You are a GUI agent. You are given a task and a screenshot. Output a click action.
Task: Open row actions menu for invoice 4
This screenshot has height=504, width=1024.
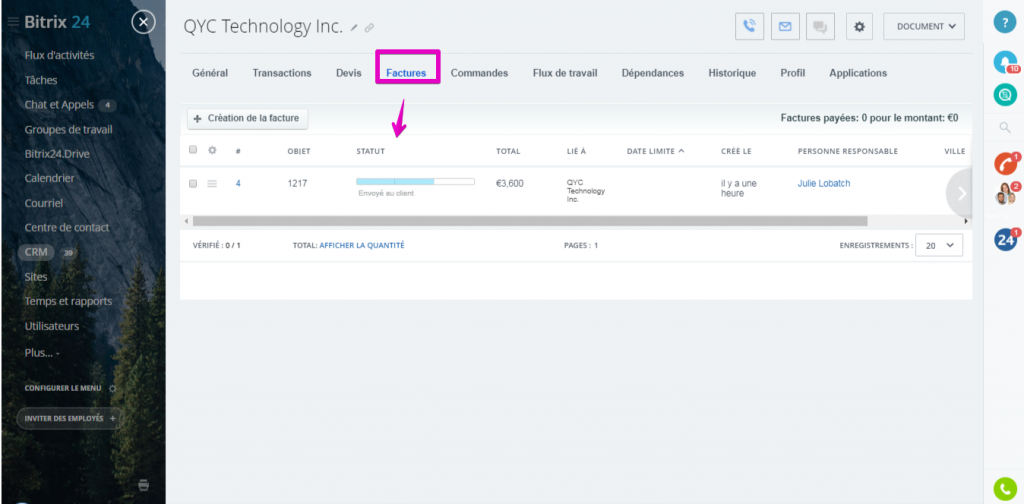(212, 184)
